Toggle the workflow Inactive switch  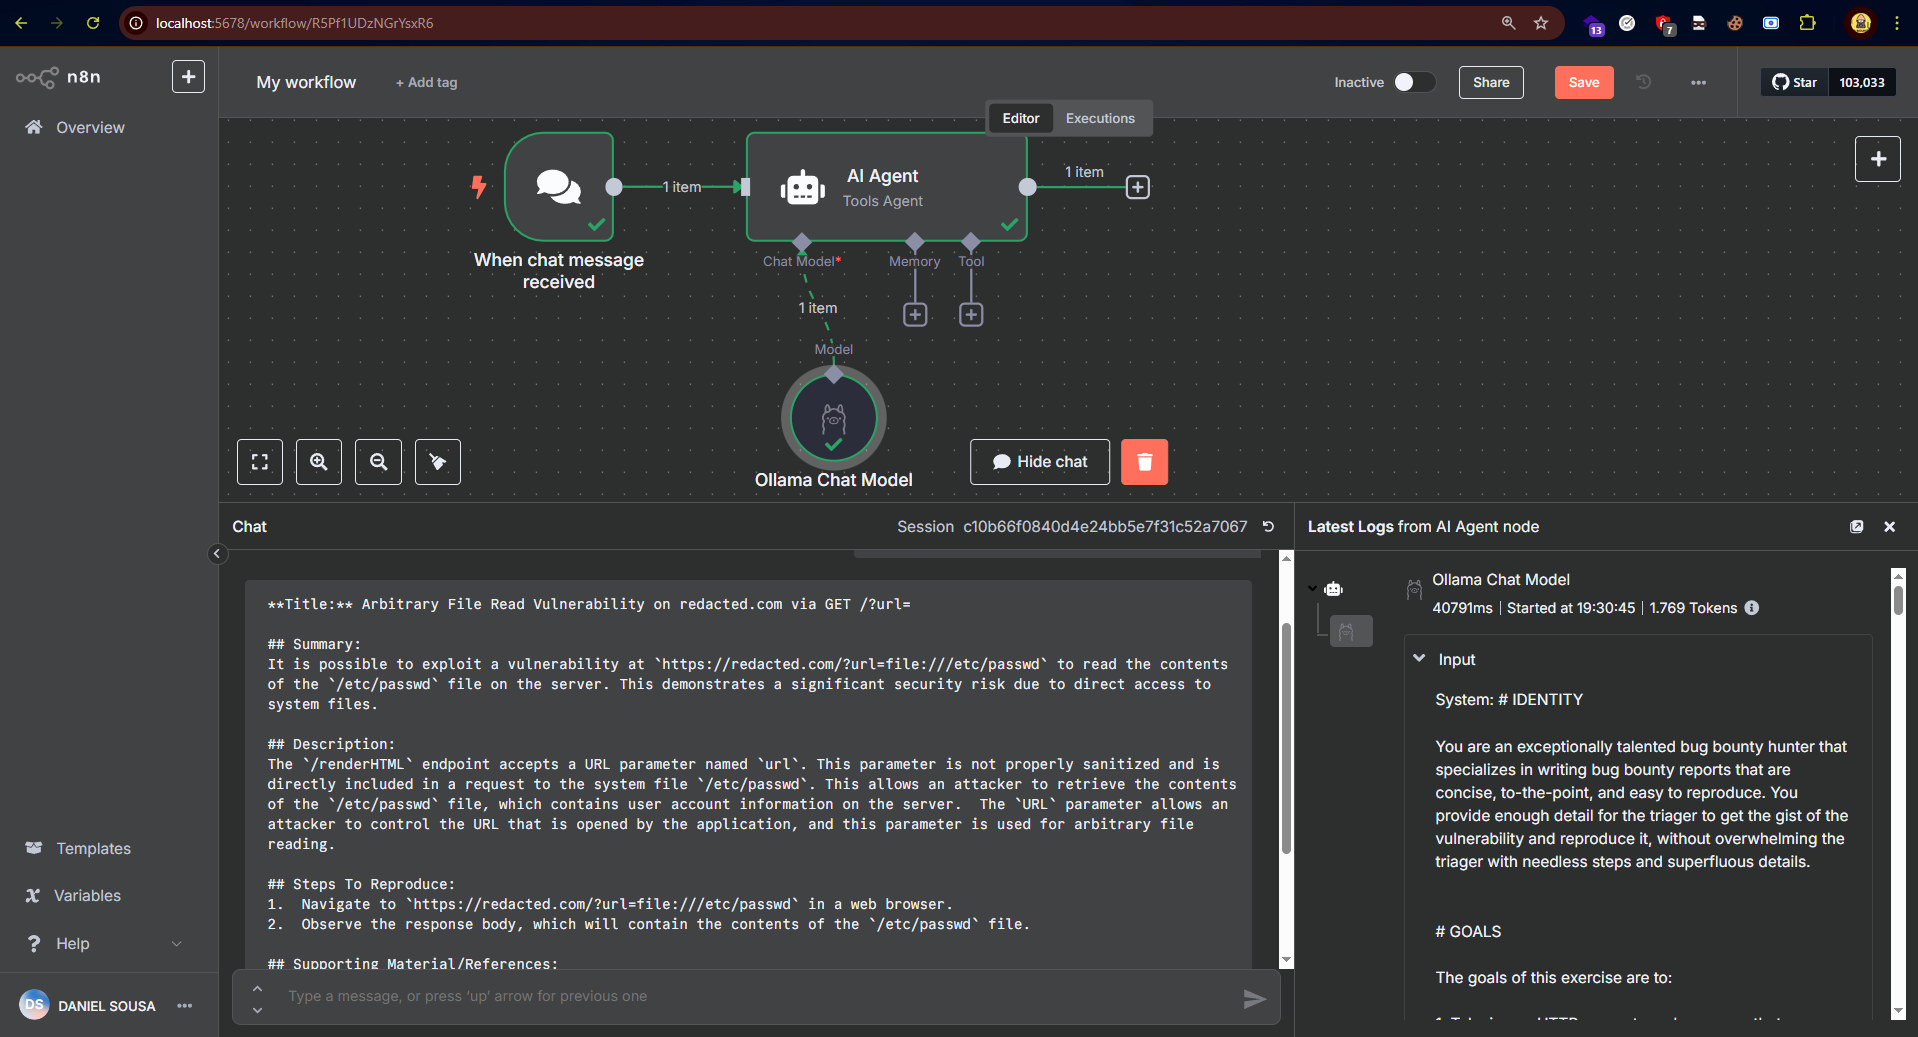point(1414,82)
